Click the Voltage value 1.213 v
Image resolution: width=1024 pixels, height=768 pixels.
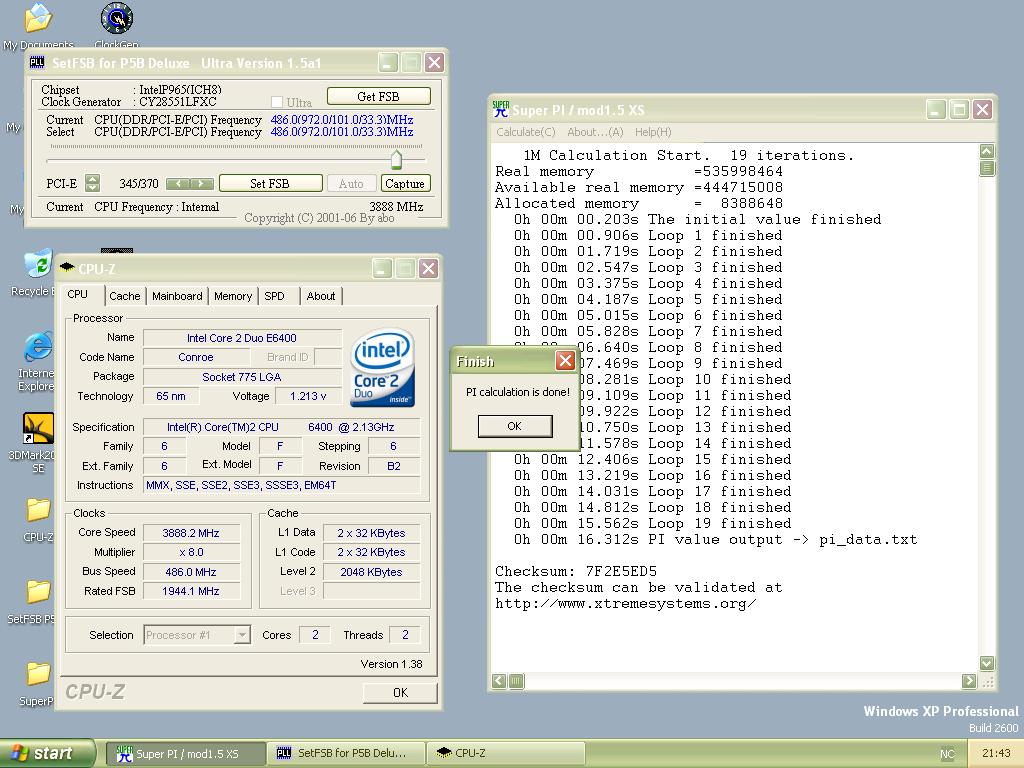click(x=308, y=396)
